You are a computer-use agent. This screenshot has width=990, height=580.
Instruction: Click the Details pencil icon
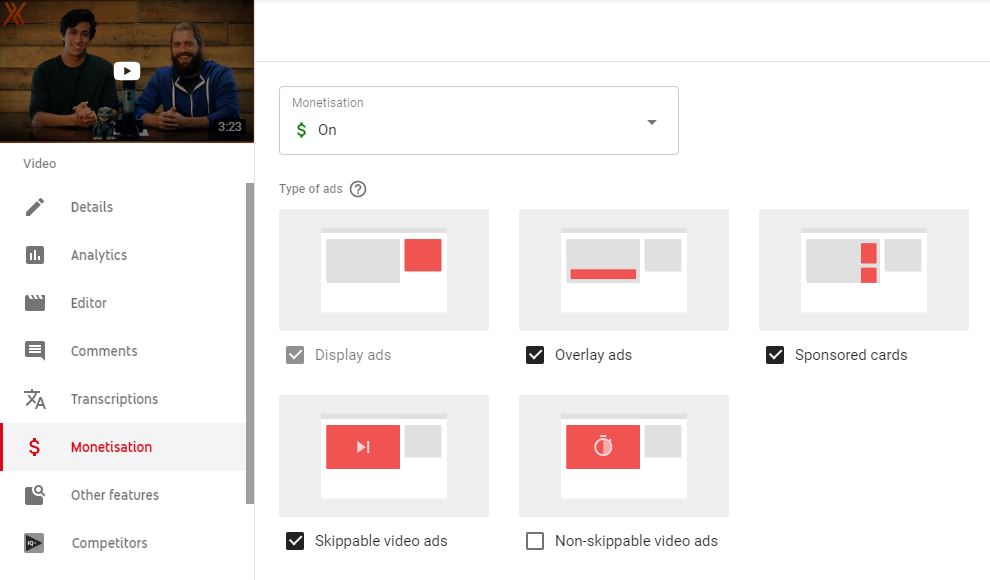[35, 207]
